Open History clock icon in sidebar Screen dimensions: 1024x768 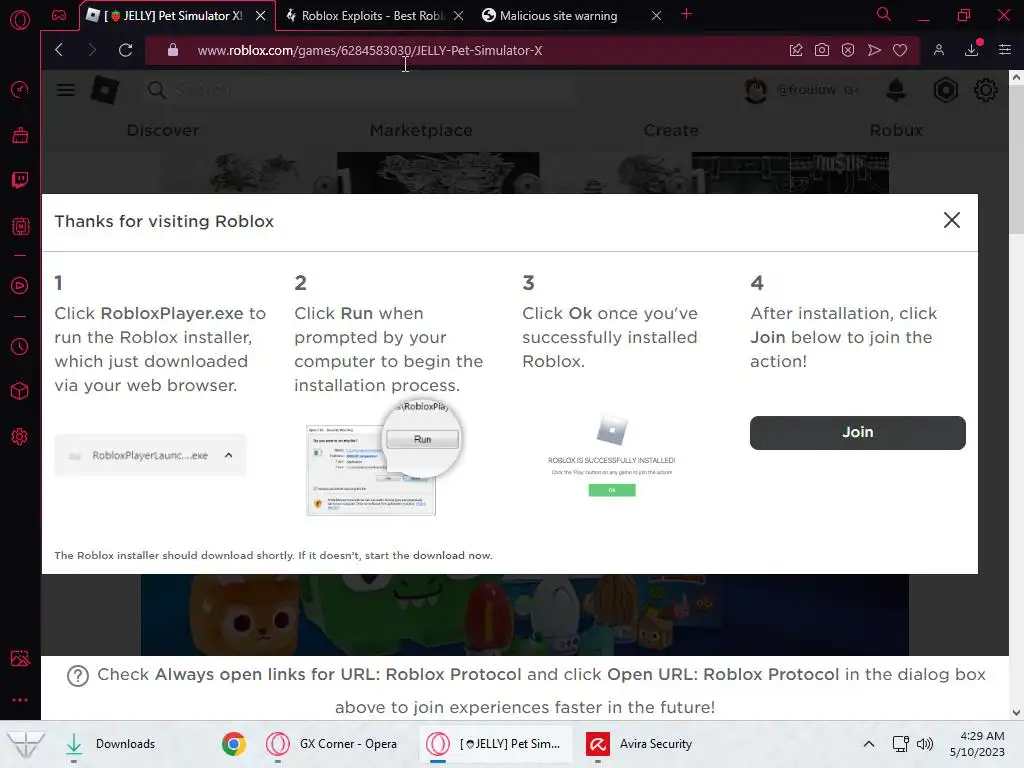pyautogui.click(x=20, y=346)
